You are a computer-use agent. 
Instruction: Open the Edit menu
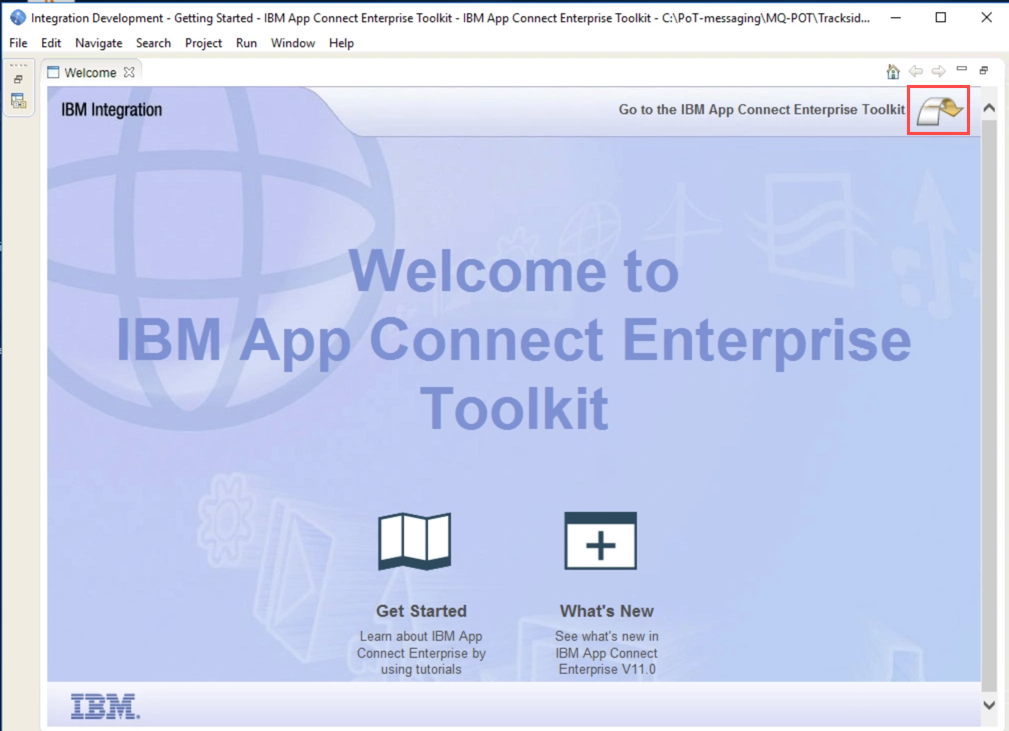[51, 43]
